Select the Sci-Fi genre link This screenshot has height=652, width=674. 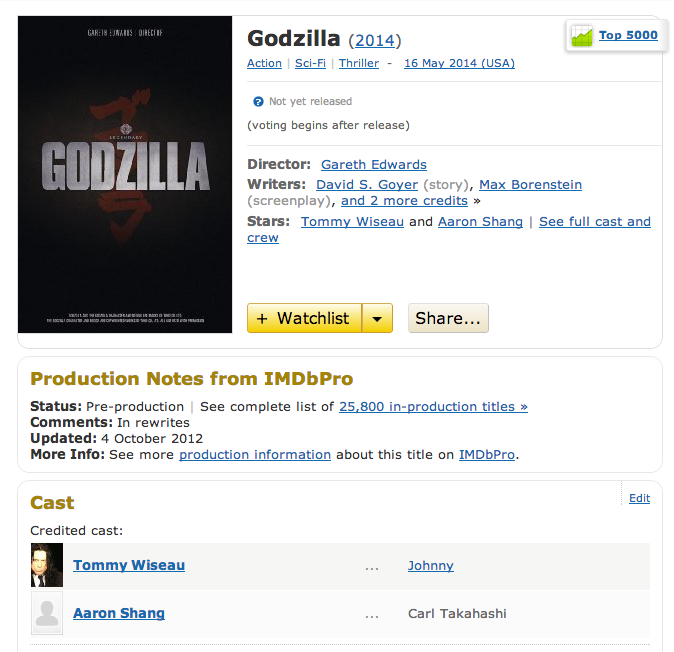[x=310, y=63]
